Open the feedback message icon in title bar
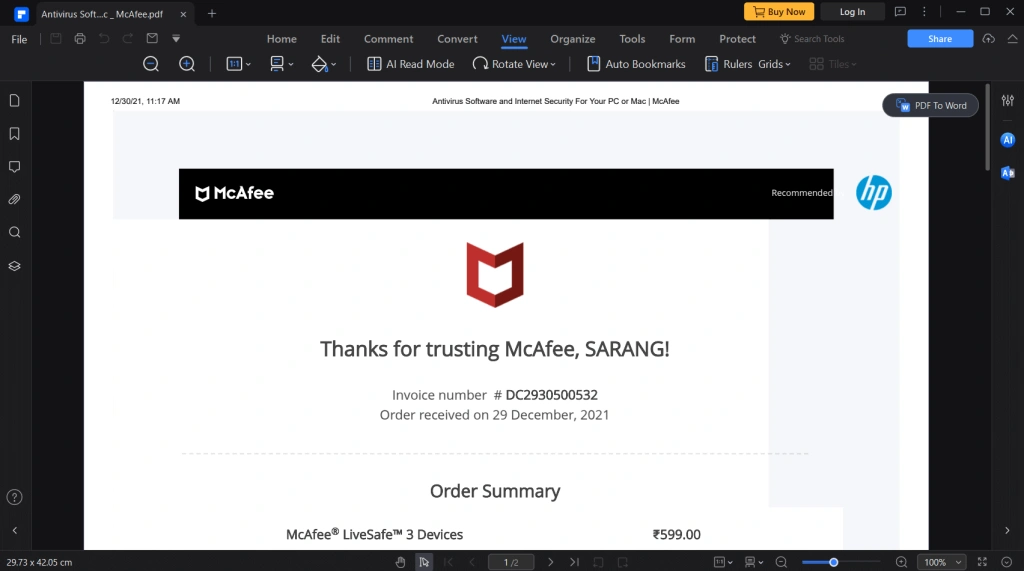Viewport: 1024px width, 571px height. pos(900,12)
